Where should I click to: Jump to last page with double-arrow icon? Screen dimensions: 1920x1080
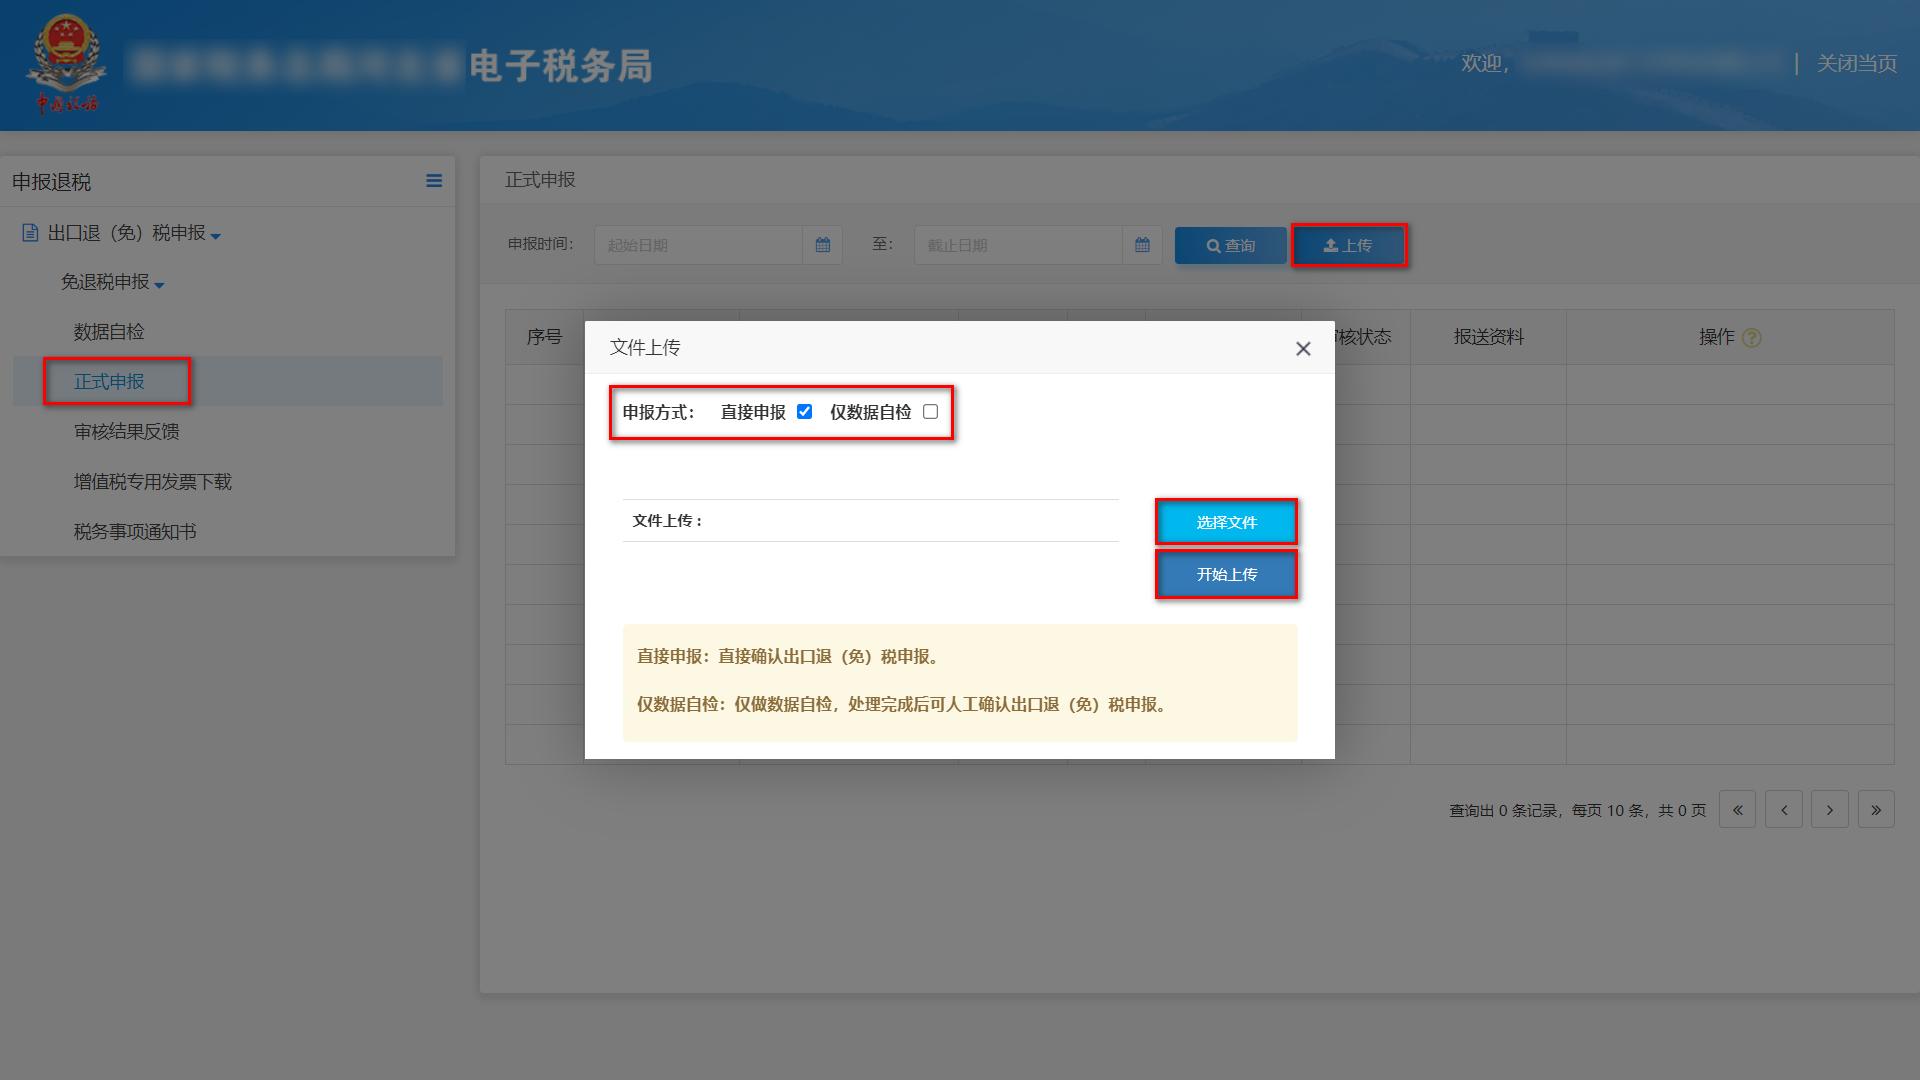coord(1876,809)
